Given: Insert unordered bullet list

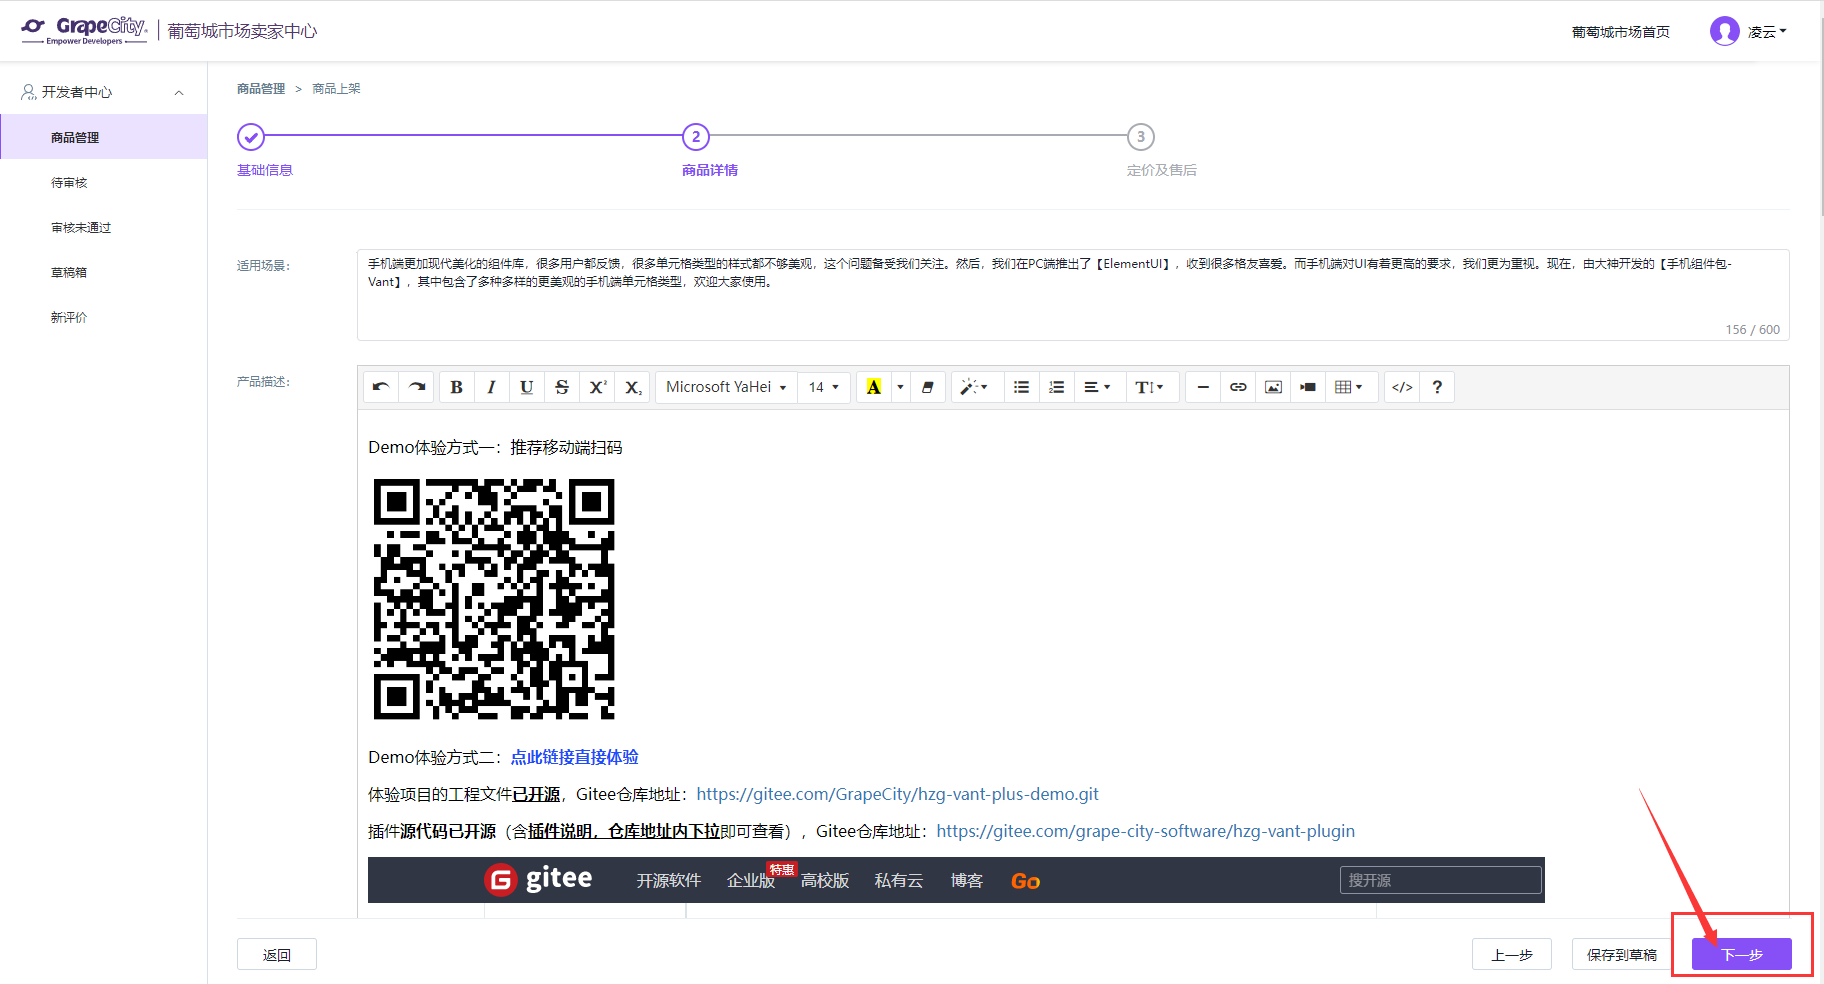Looking at the screenshot, I should tap(1021, 387).
